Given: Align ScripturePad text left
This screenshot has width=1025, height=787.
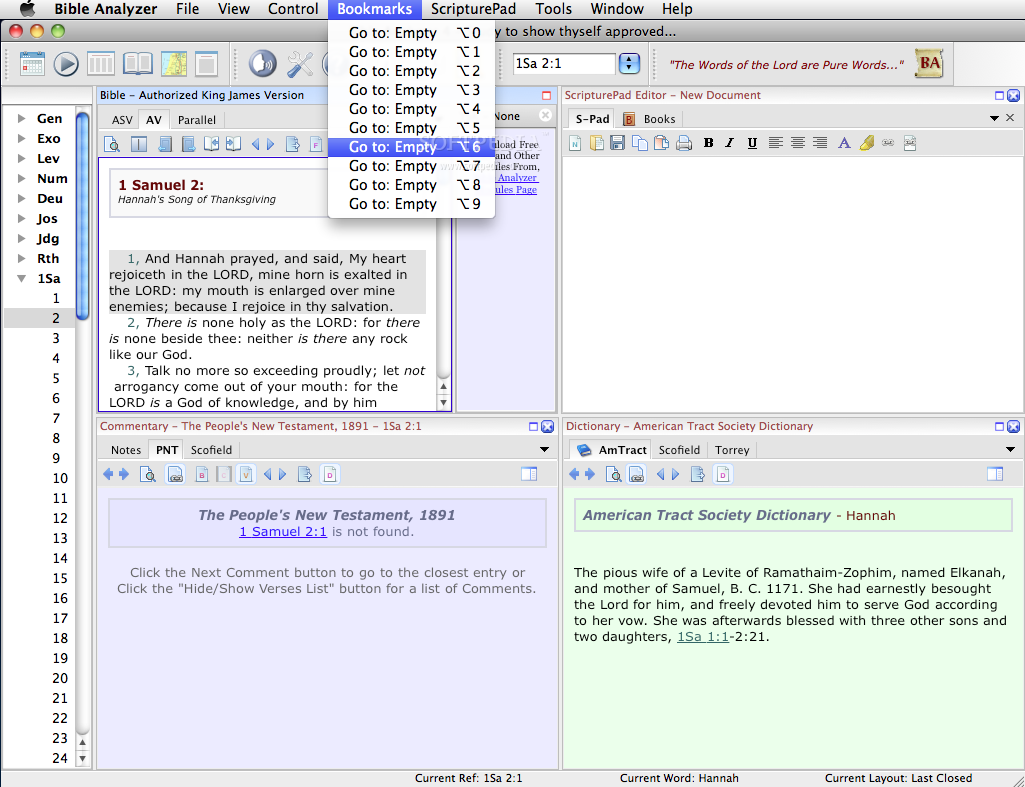Looking at the screenshot, I should [x=775, y=143].
